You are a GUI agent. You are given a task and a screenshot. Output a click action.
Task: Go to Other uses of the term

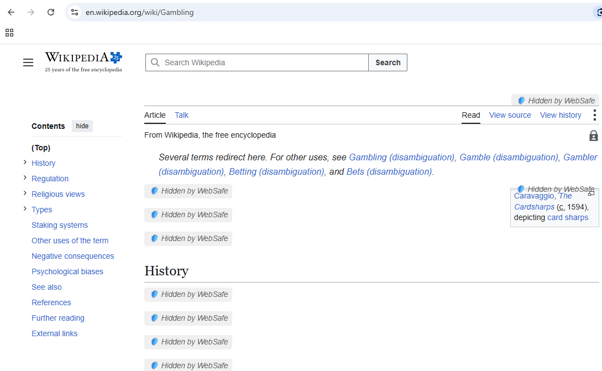coord(70,240)
